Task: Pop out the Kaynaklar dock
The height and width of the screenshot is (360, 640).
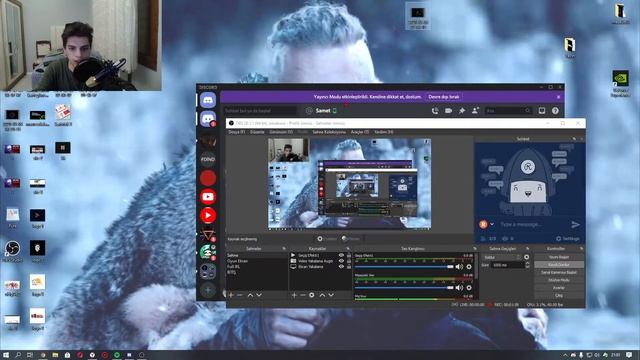Action: point(348,249)
